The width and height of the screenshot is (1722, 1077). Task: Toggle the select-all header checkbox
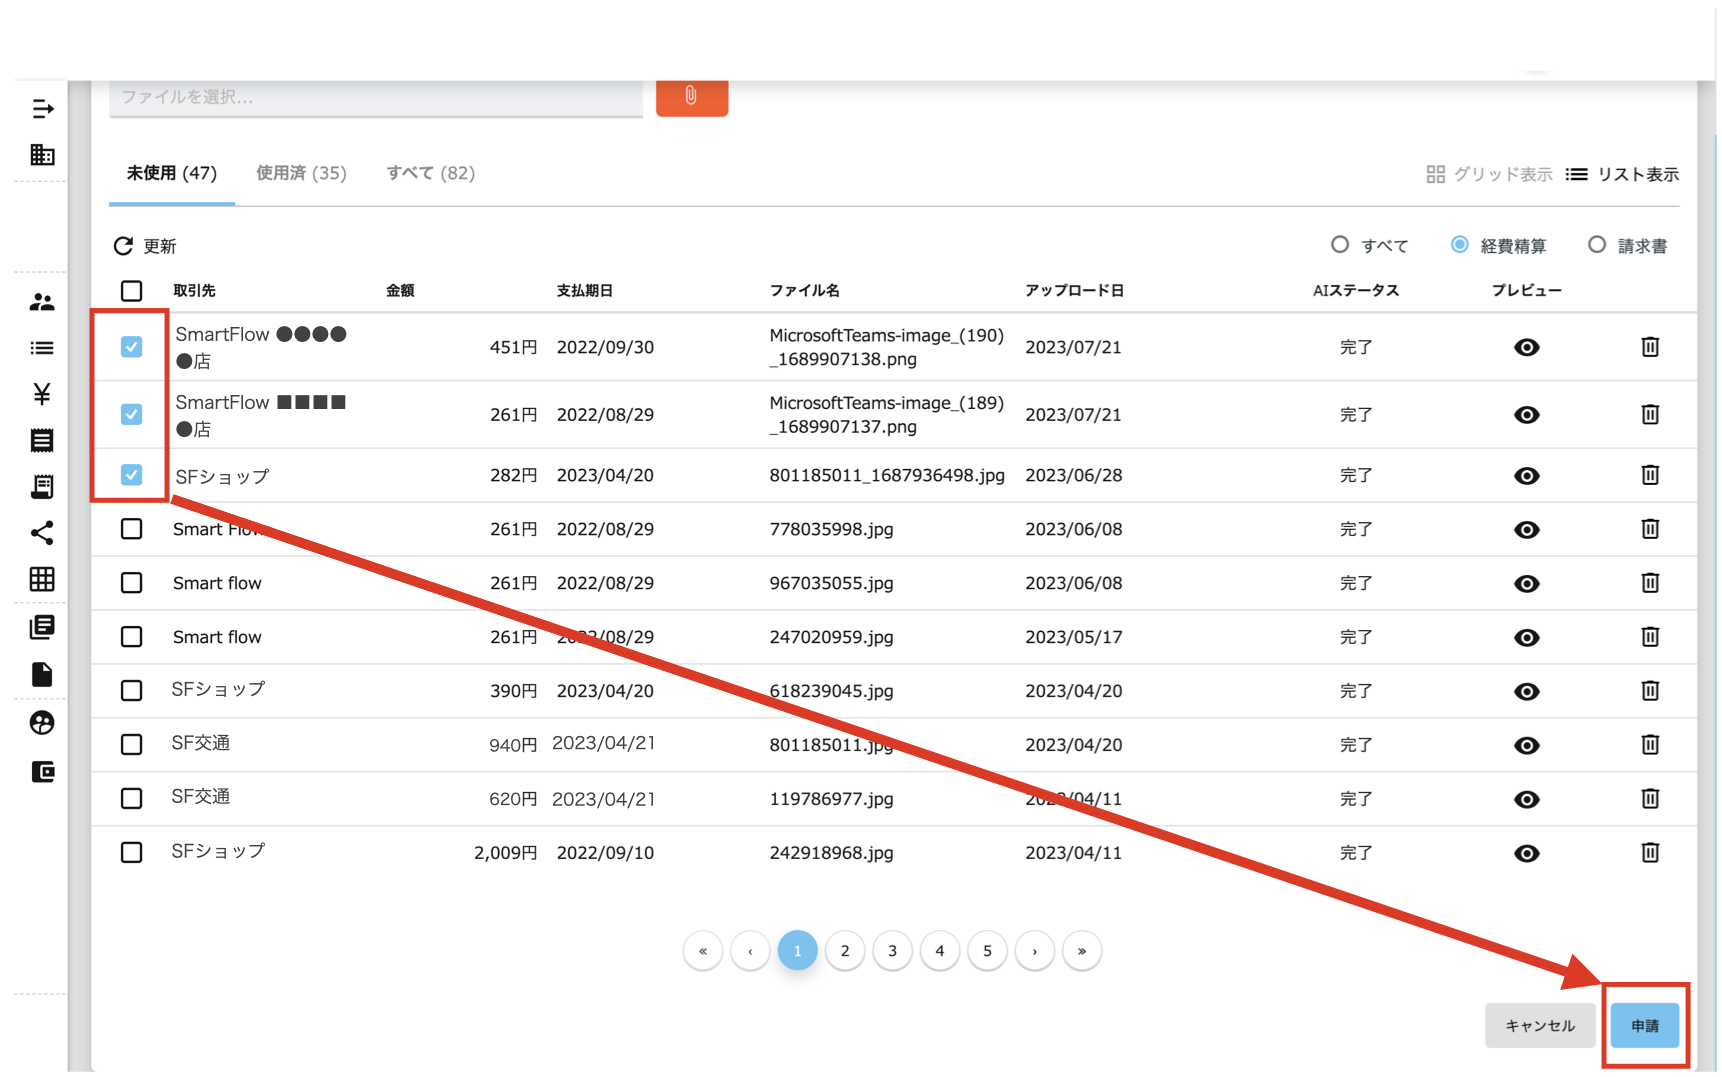131,291
